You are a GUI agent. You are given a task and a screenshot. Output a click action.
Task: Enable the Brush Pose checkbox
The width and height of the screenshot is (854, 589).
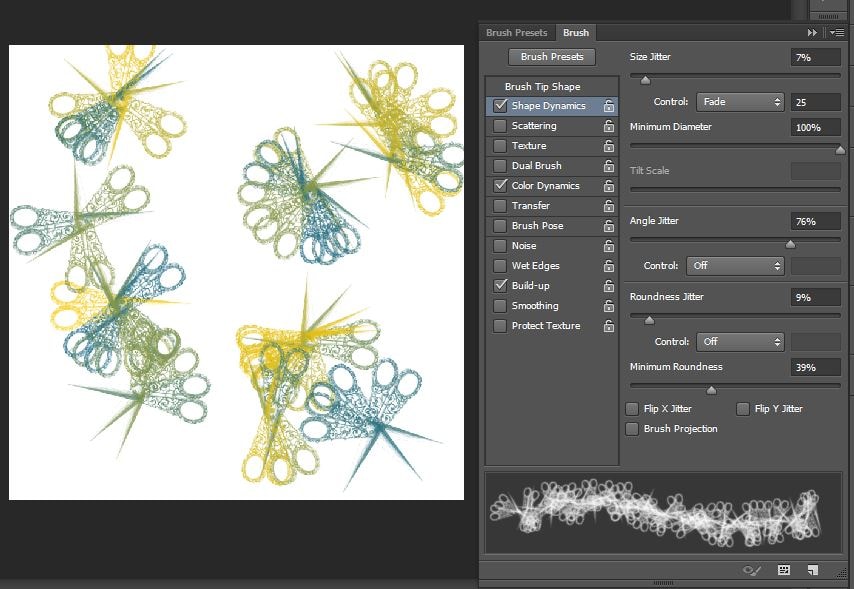(x=500, y=226)
